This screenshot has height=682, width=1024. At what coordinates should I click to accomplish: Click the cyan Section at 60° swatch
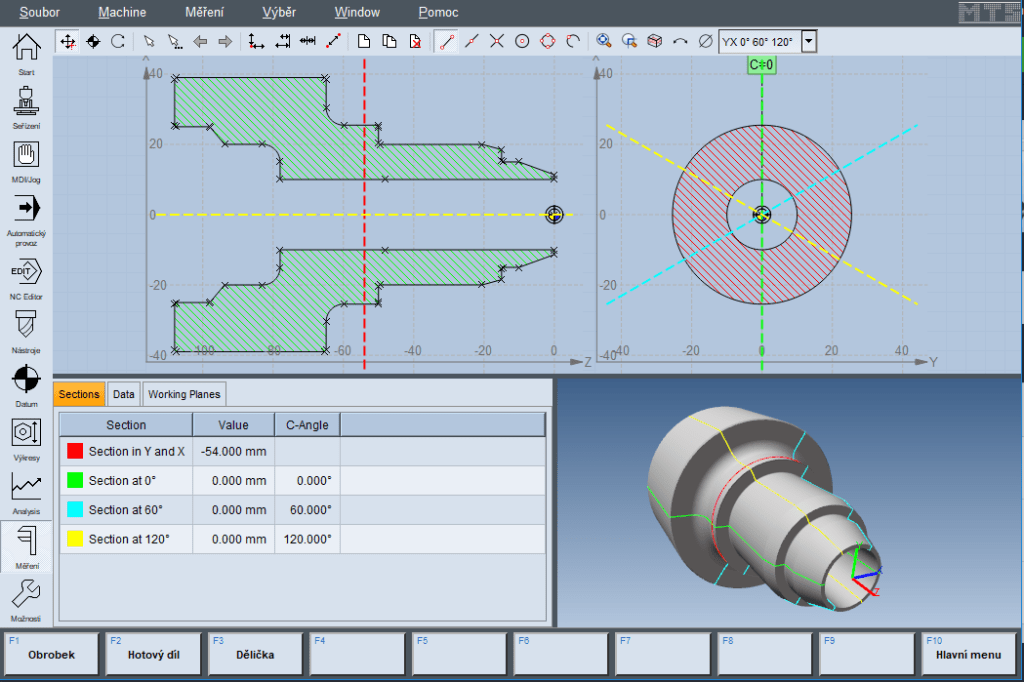tap(75, 510)
